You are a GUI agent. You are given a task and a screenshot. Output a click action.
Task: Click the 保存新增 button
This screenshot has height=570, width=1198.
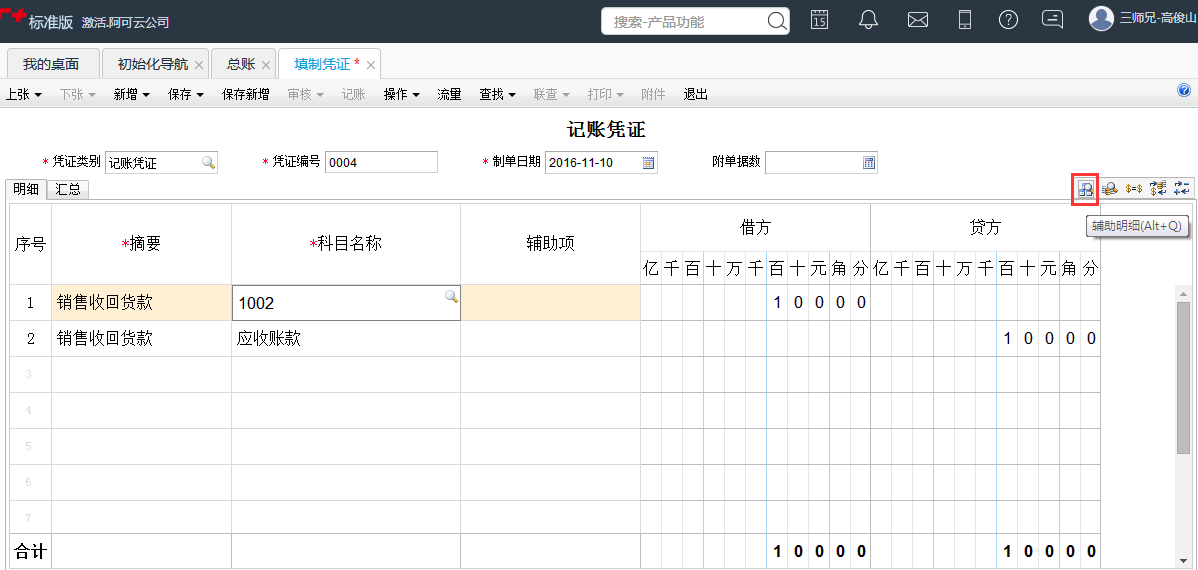click(245, 95)
